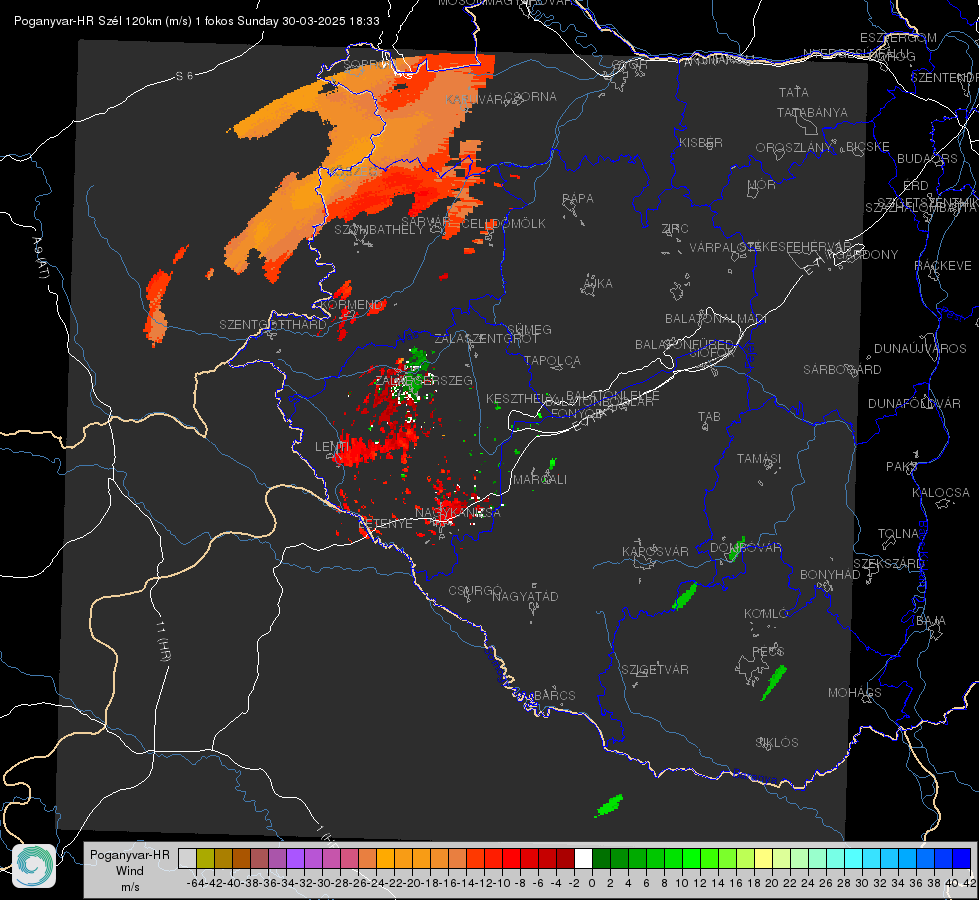Click the SZEKSZARD city label

(x=888, y=564)
